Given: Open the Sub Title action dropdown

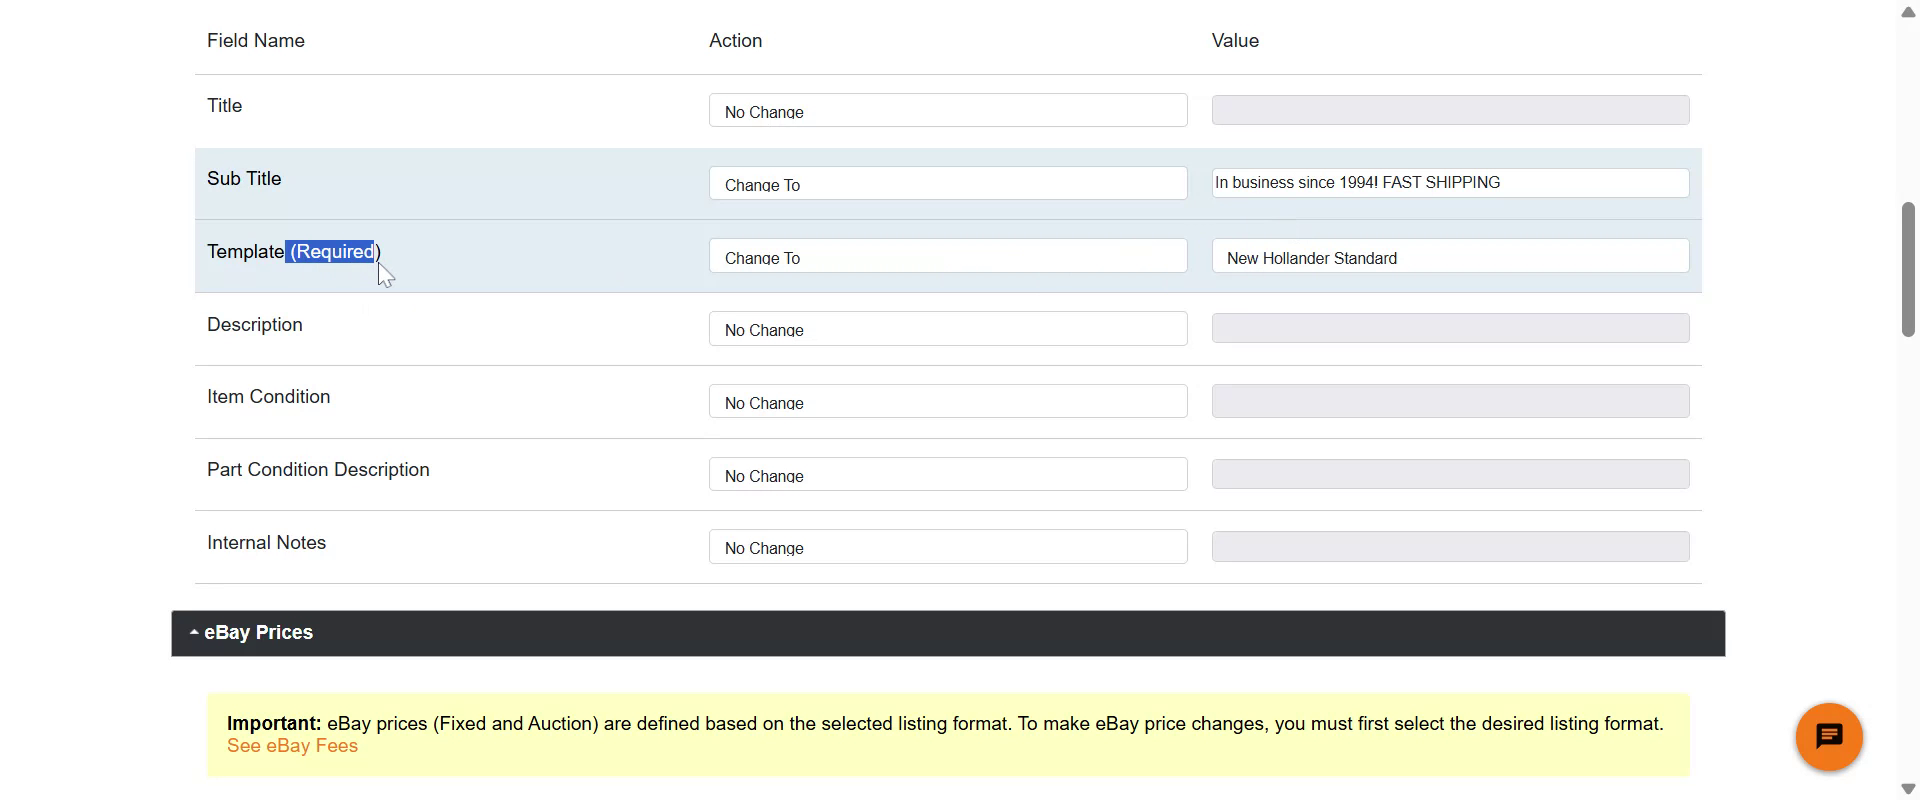Looking at the screenshot, I should 948,183.
